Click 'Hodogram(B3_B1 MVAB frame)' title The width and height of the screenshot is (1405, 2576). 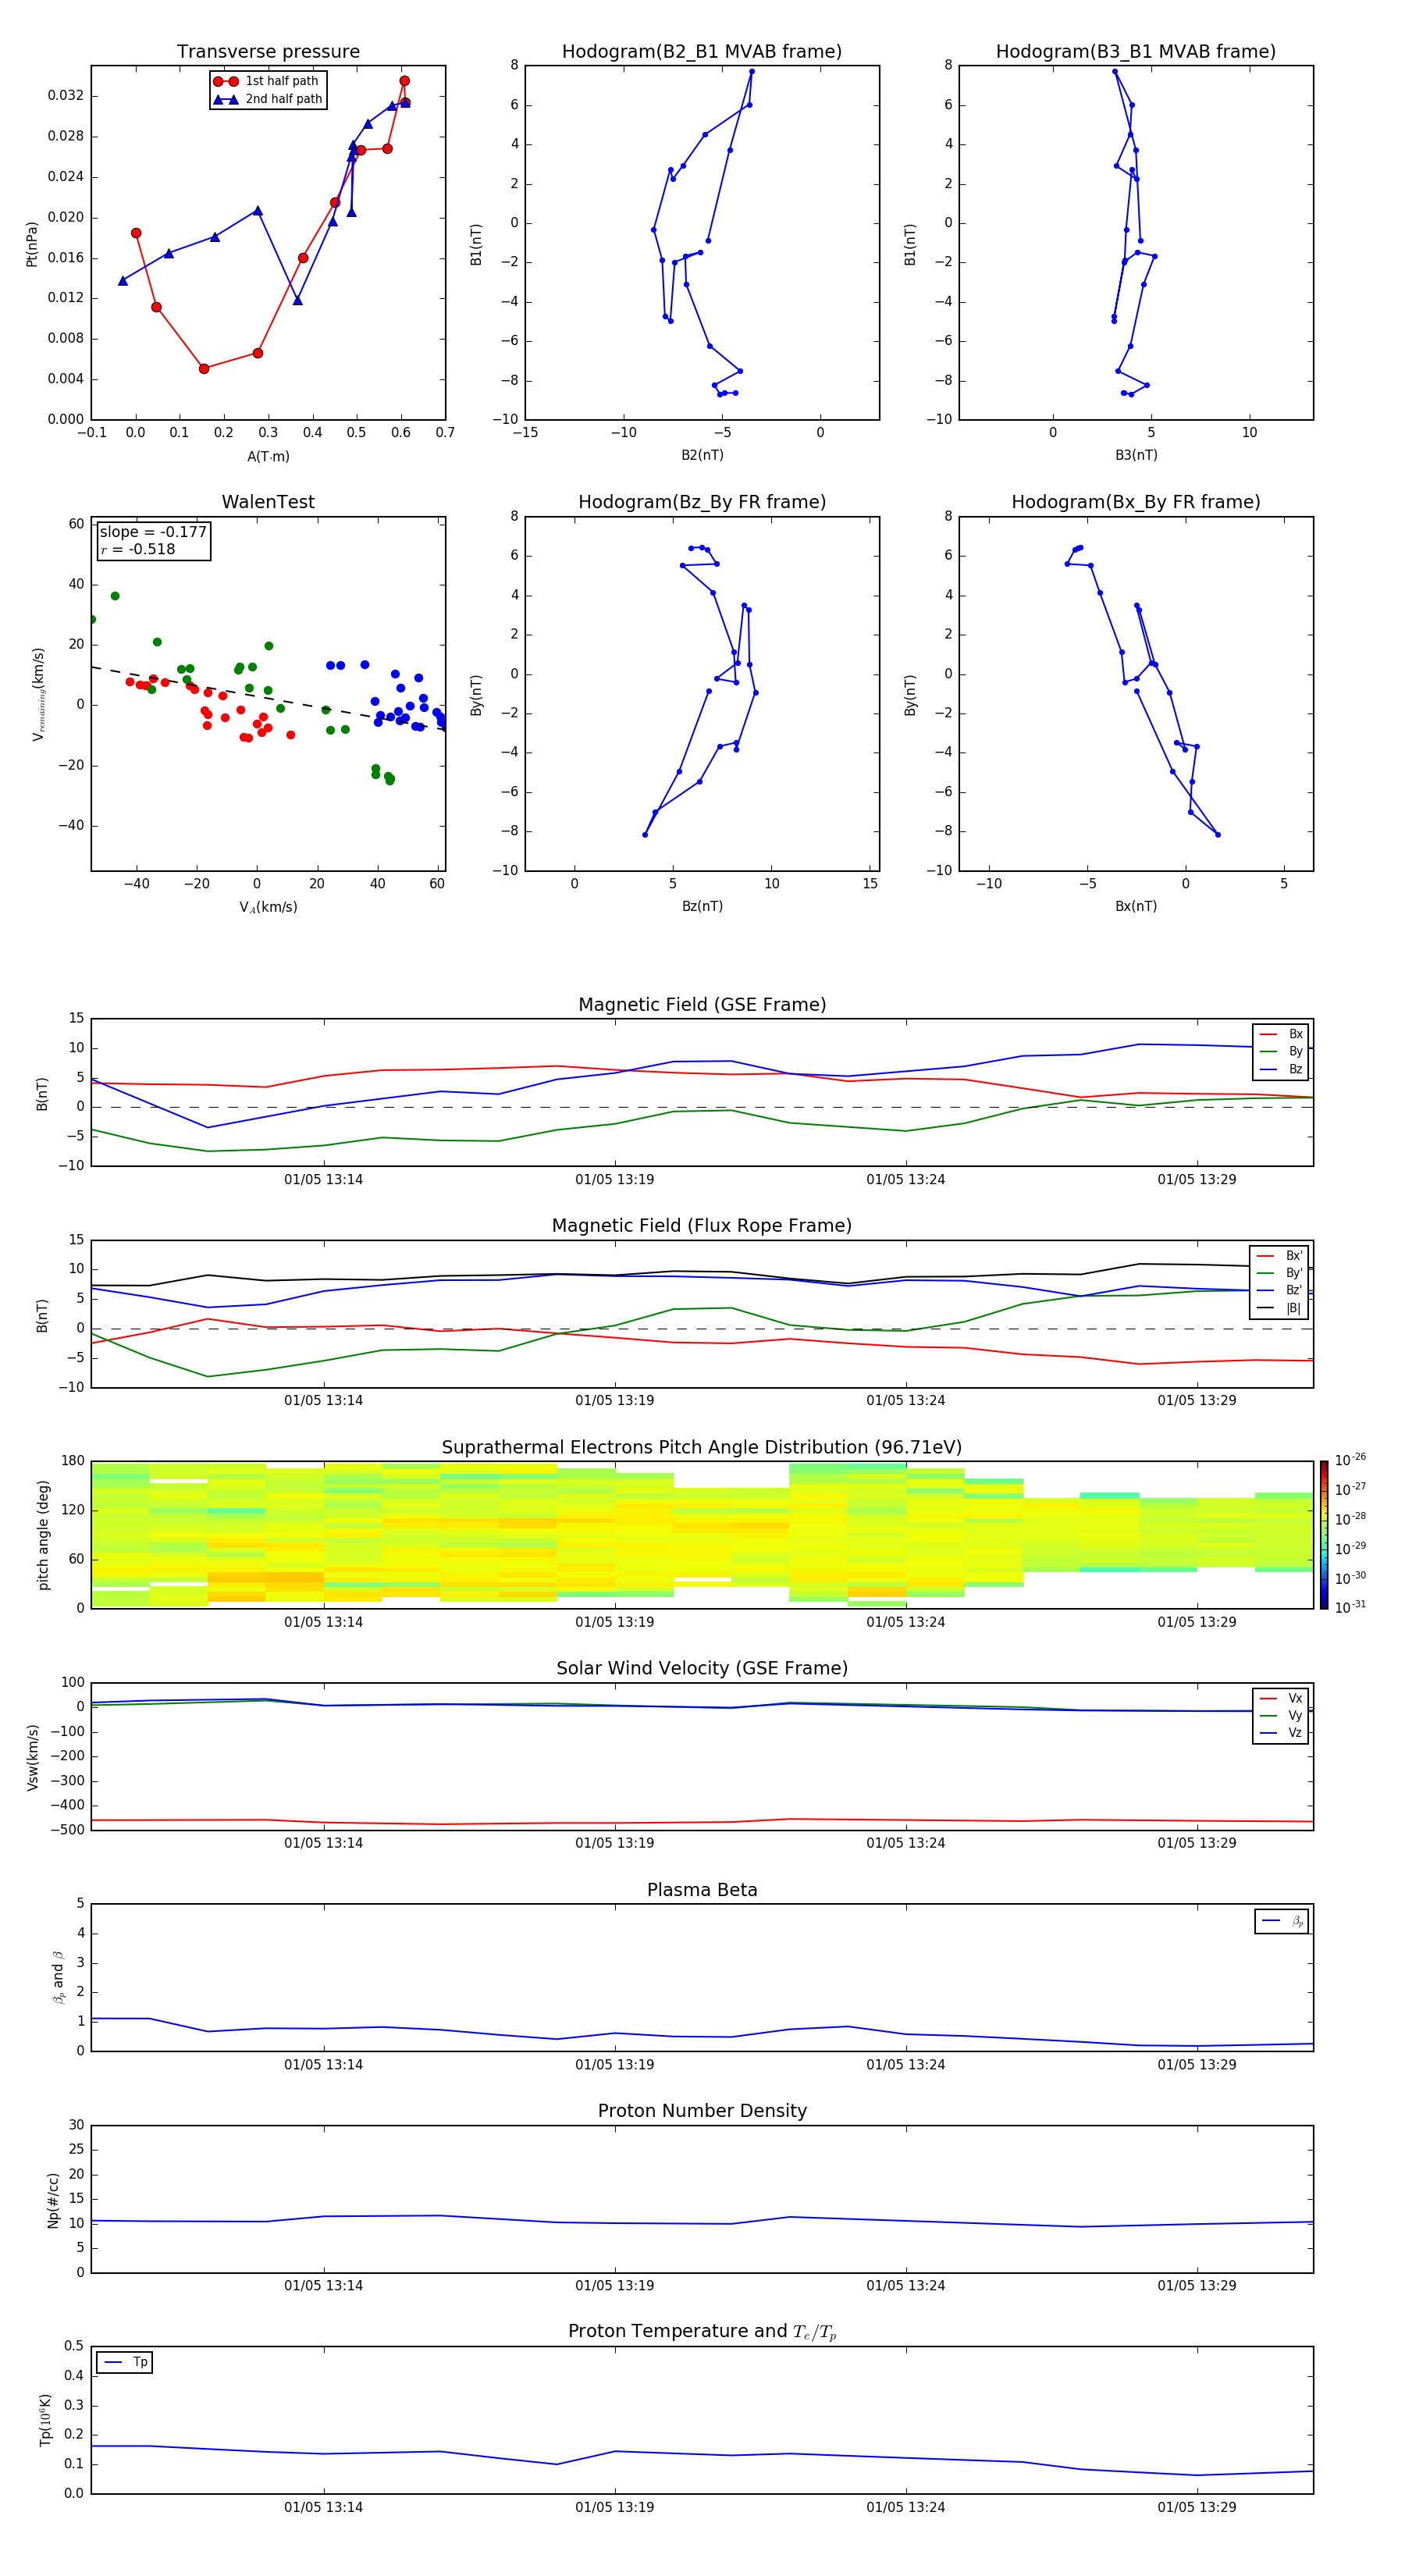(x=1136, y=52)
